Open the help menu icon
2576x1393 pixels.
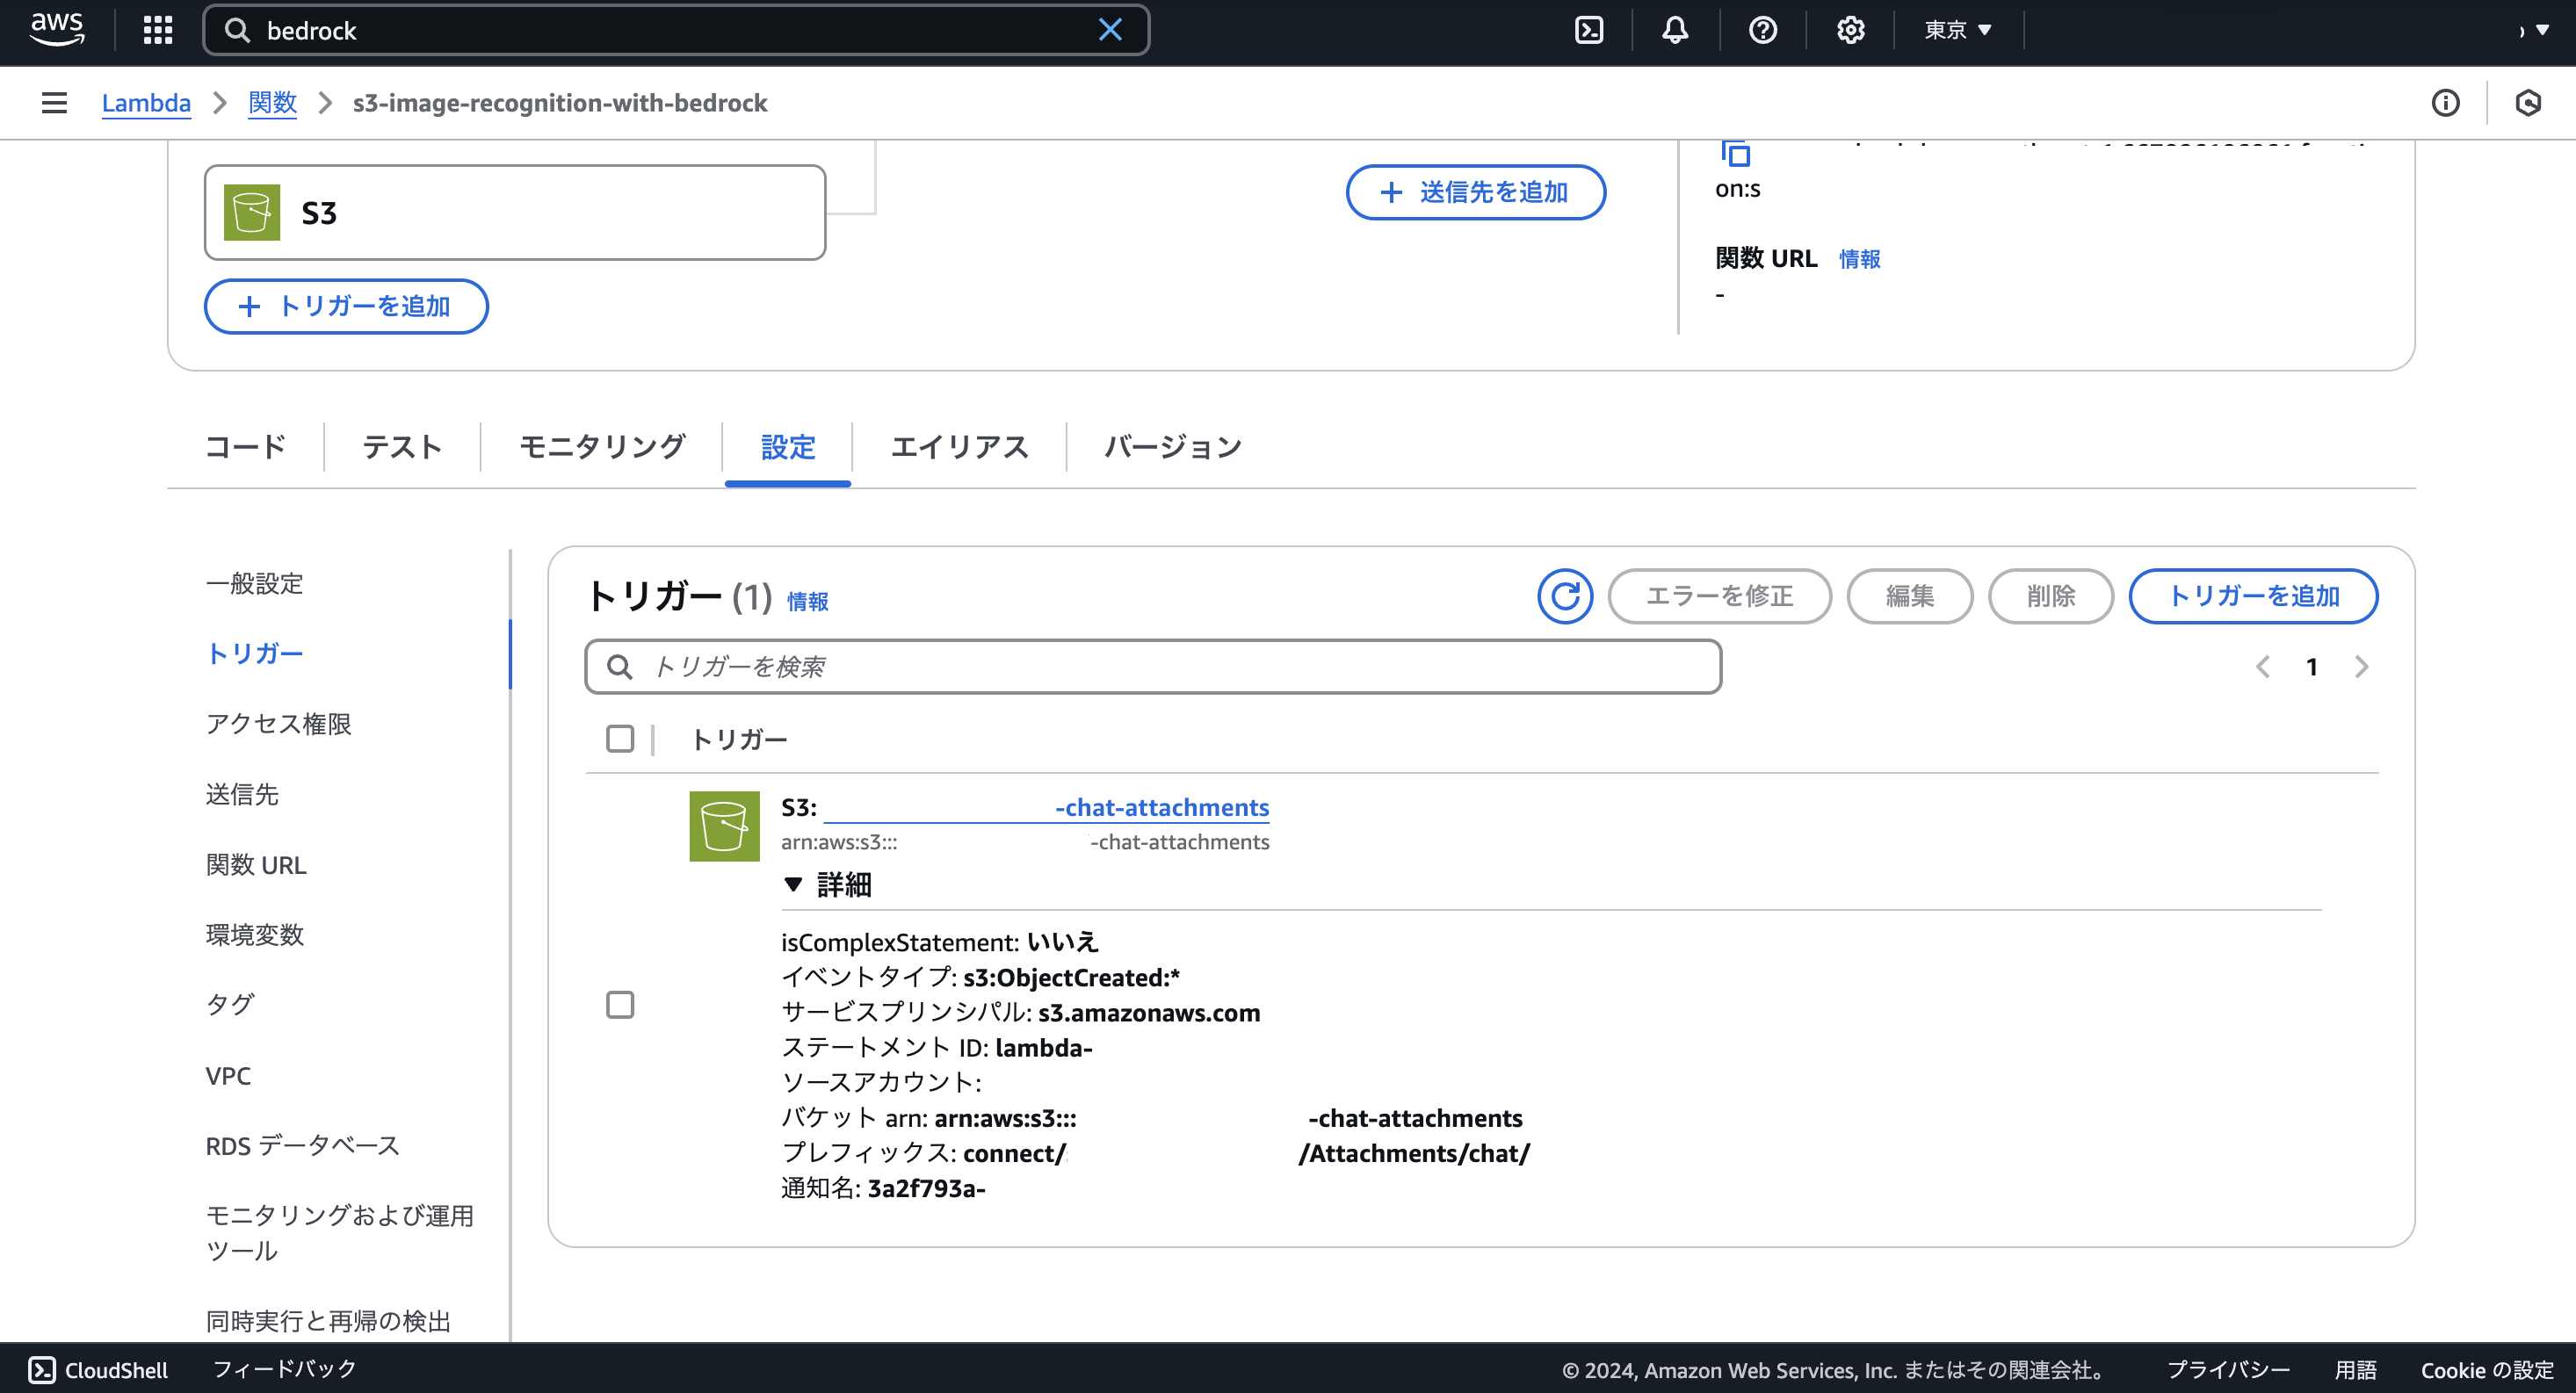(x=1762, y=30)
